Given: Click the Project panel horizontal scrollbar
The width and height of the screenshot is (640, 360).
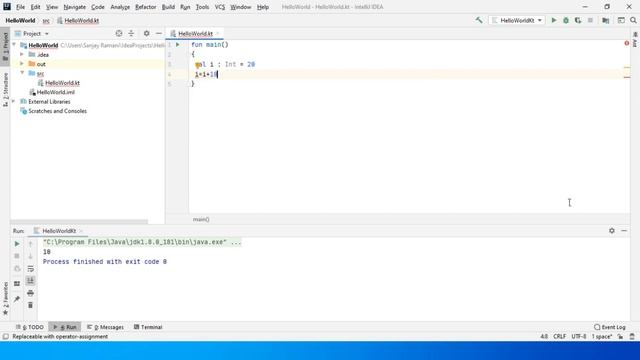Looking at the screenshot, I should point(79,222).
